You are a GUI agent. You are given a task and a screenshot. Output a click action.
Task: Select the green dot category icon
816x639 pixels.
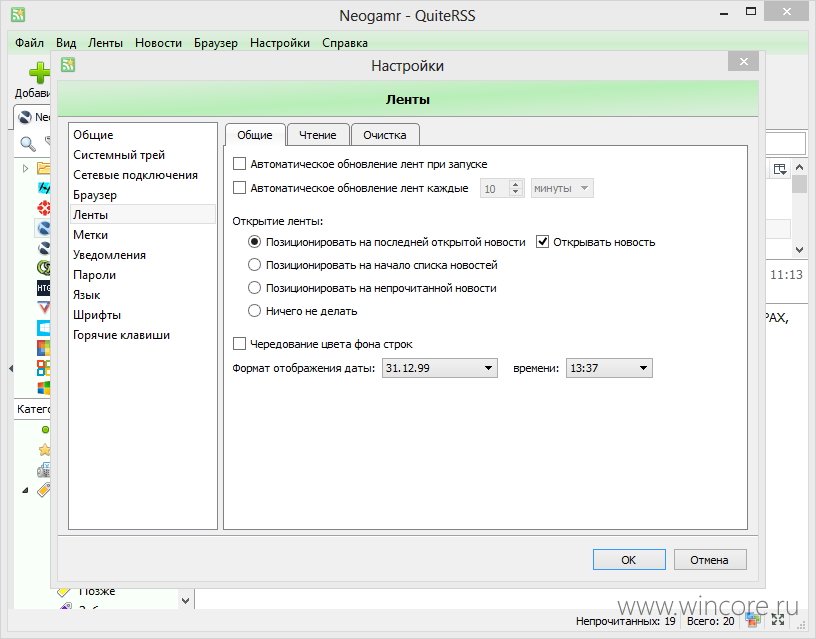[x=45, y=429]
